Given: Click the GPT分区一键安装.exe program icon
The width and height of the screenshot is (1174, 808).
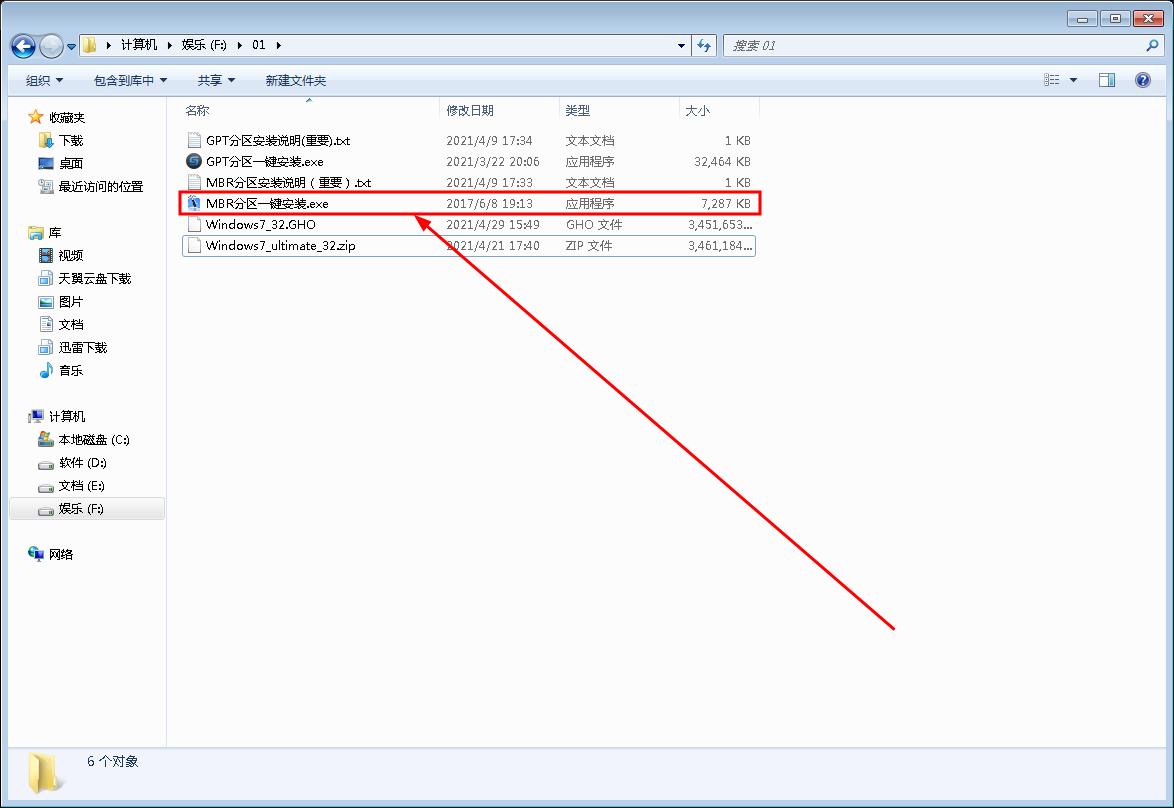Looking at the screenshot, I should pos(192,161).
